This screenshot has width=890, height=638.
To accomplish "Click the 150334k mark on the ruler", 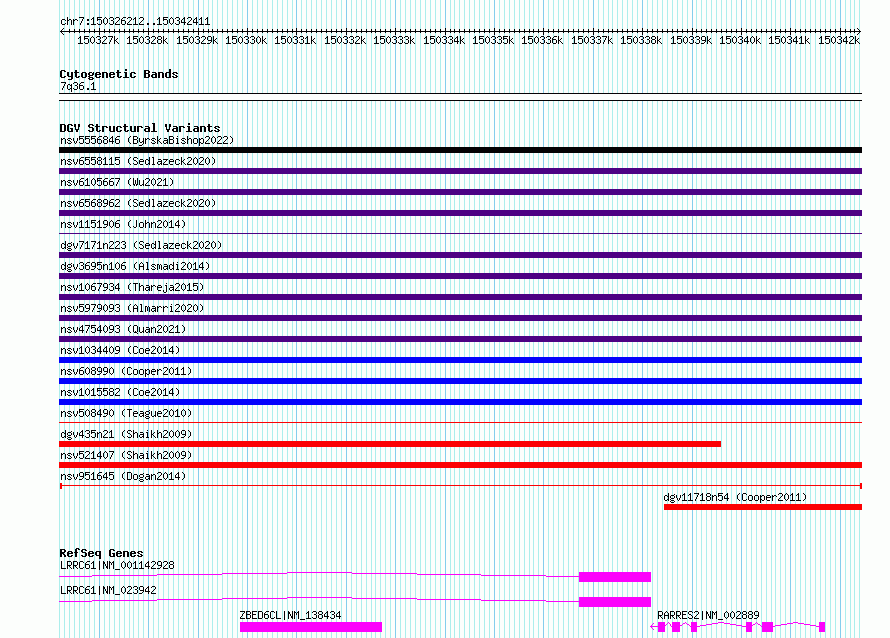I will 443,40.
